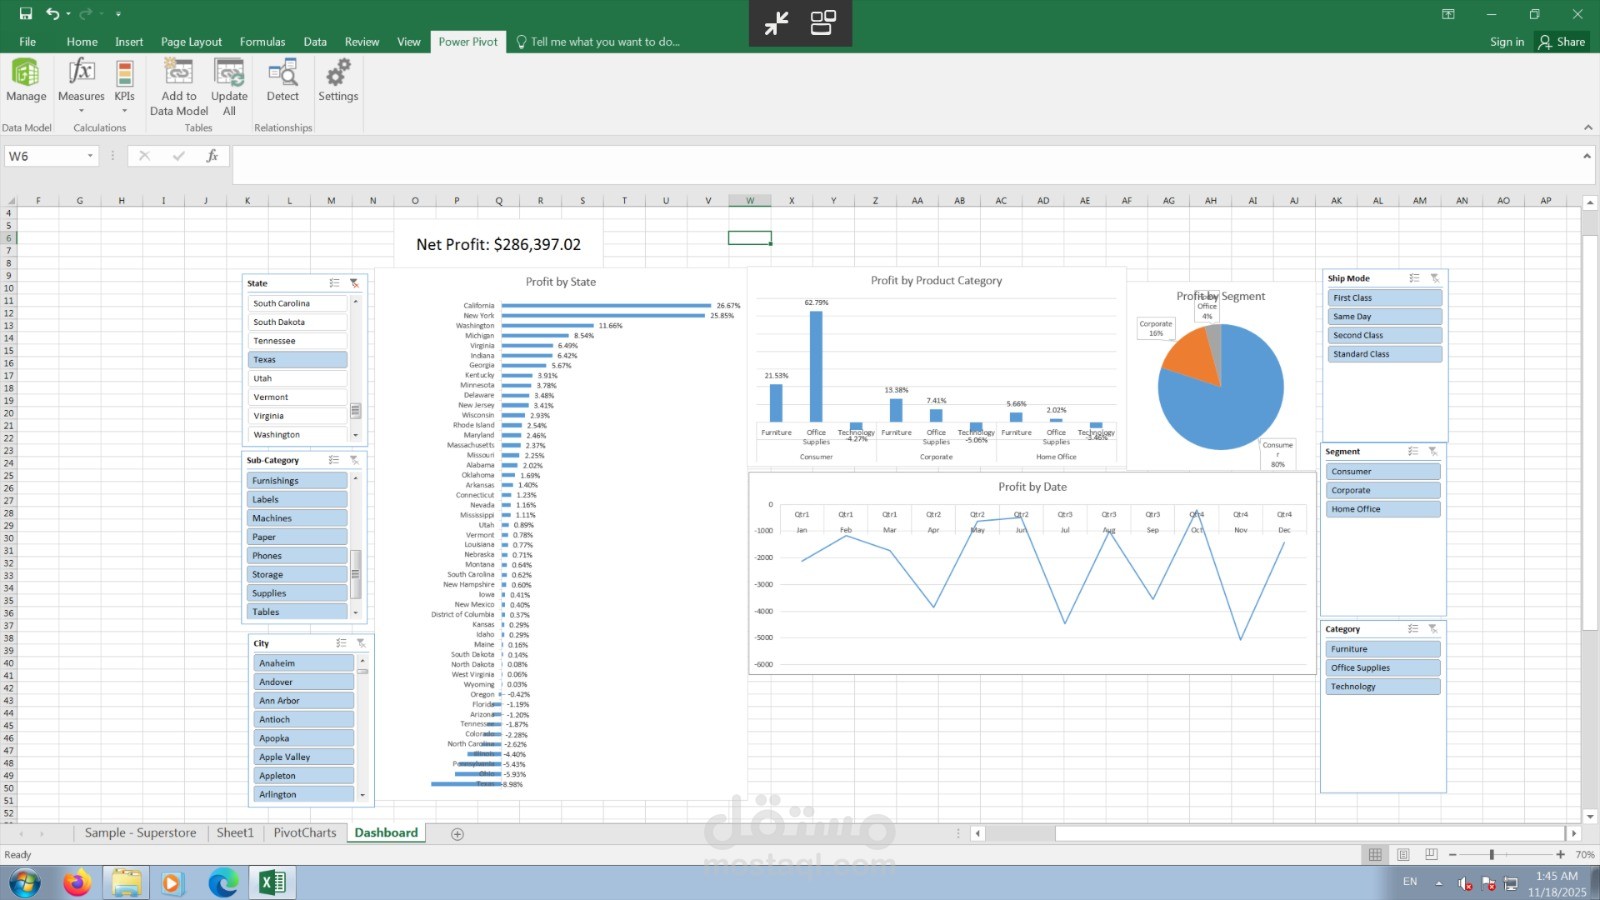Click the Update All icon
The height and width of the screenshot is (900, 1600).
[229, 86]
